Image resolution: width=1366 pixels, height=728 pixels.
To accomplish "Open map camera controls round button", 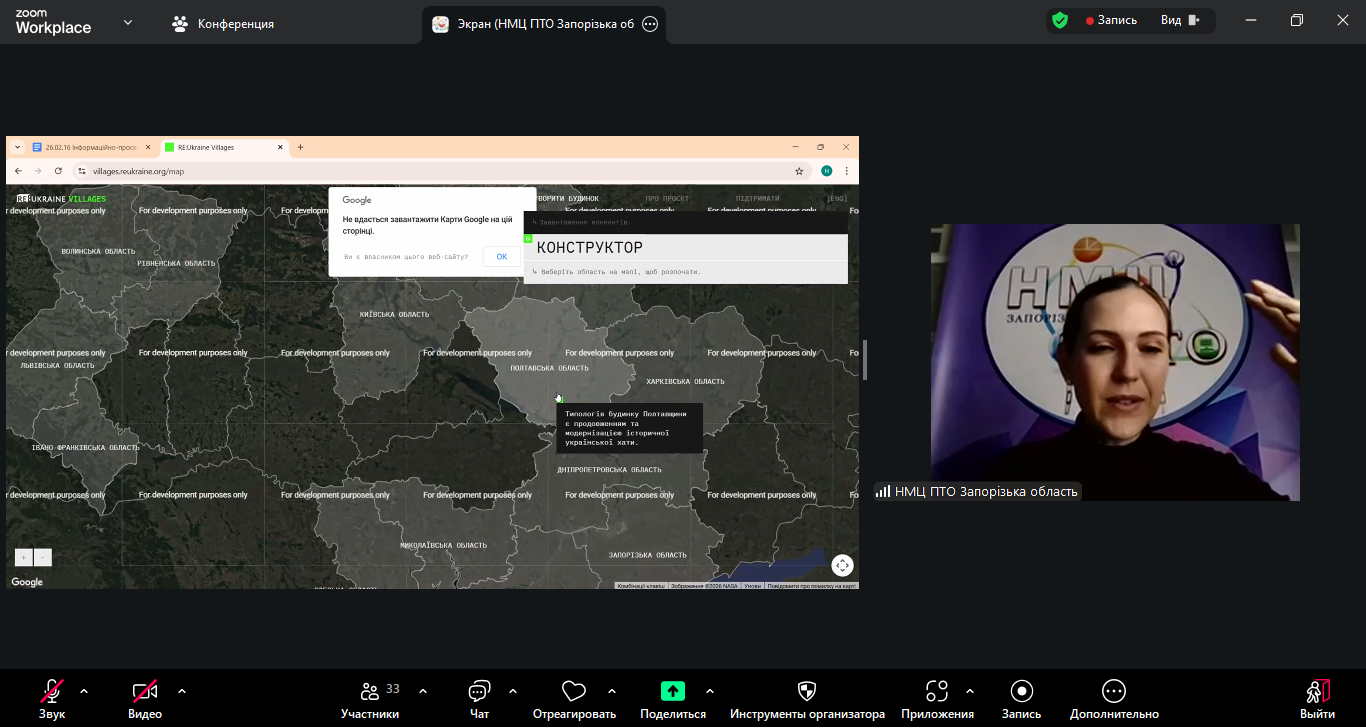I will pyautogui.click(x=842, y=565).
